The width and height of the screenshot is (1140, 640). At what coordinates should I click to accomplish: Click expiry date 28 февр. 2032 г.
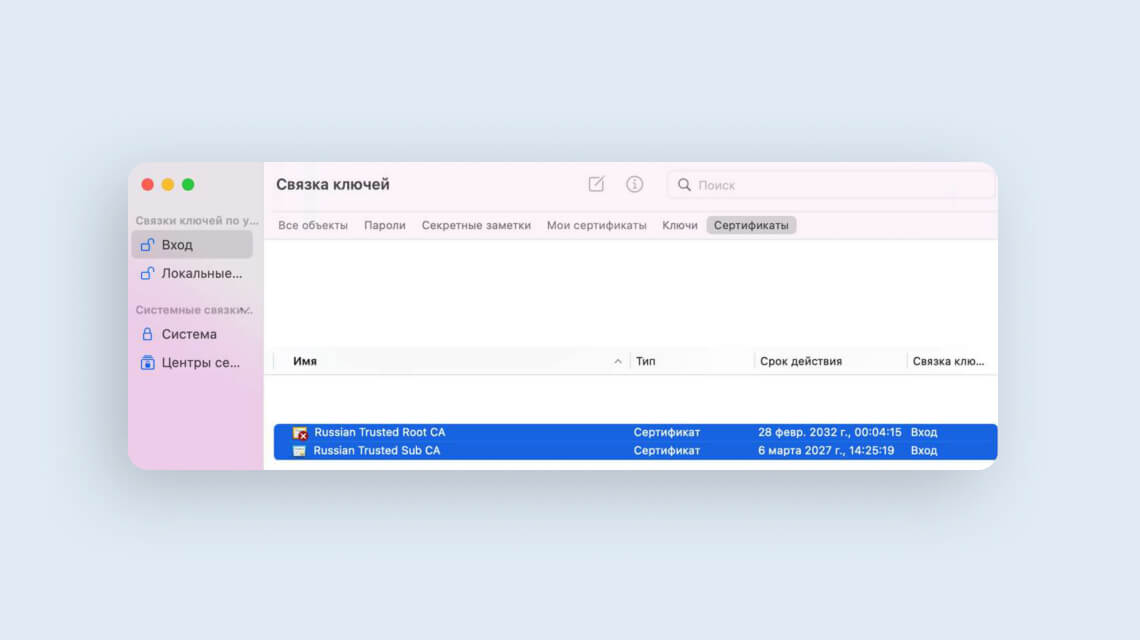coord(830,432)
